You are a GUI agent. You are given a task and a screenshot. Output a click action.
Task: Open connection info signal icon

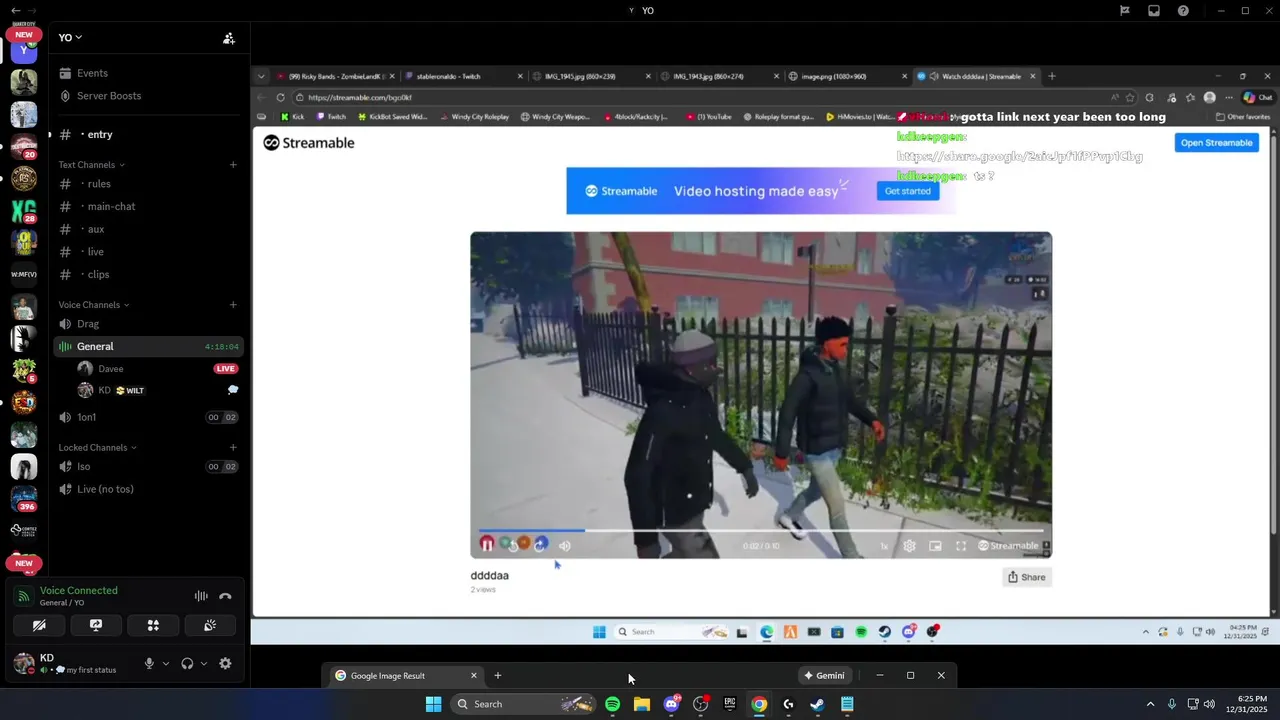[x=24, y=596]
